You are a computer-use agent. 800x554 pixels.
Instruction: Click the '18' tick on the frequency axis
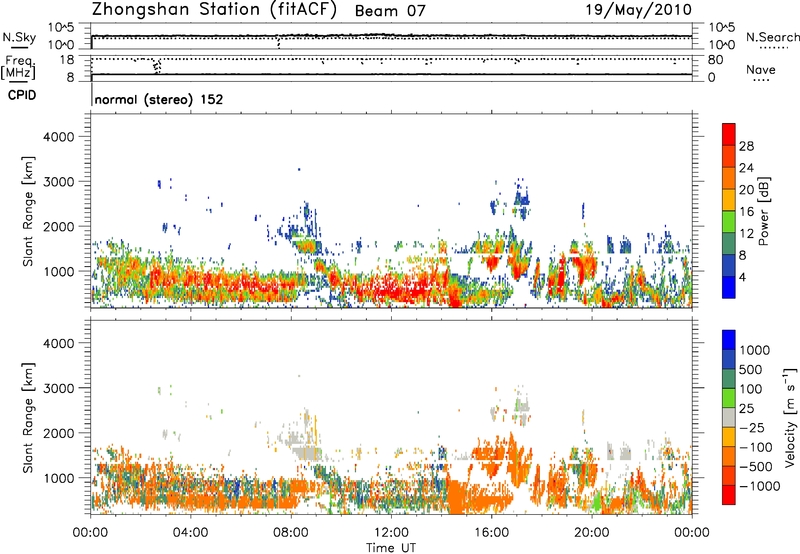click(x=67, y=60)
